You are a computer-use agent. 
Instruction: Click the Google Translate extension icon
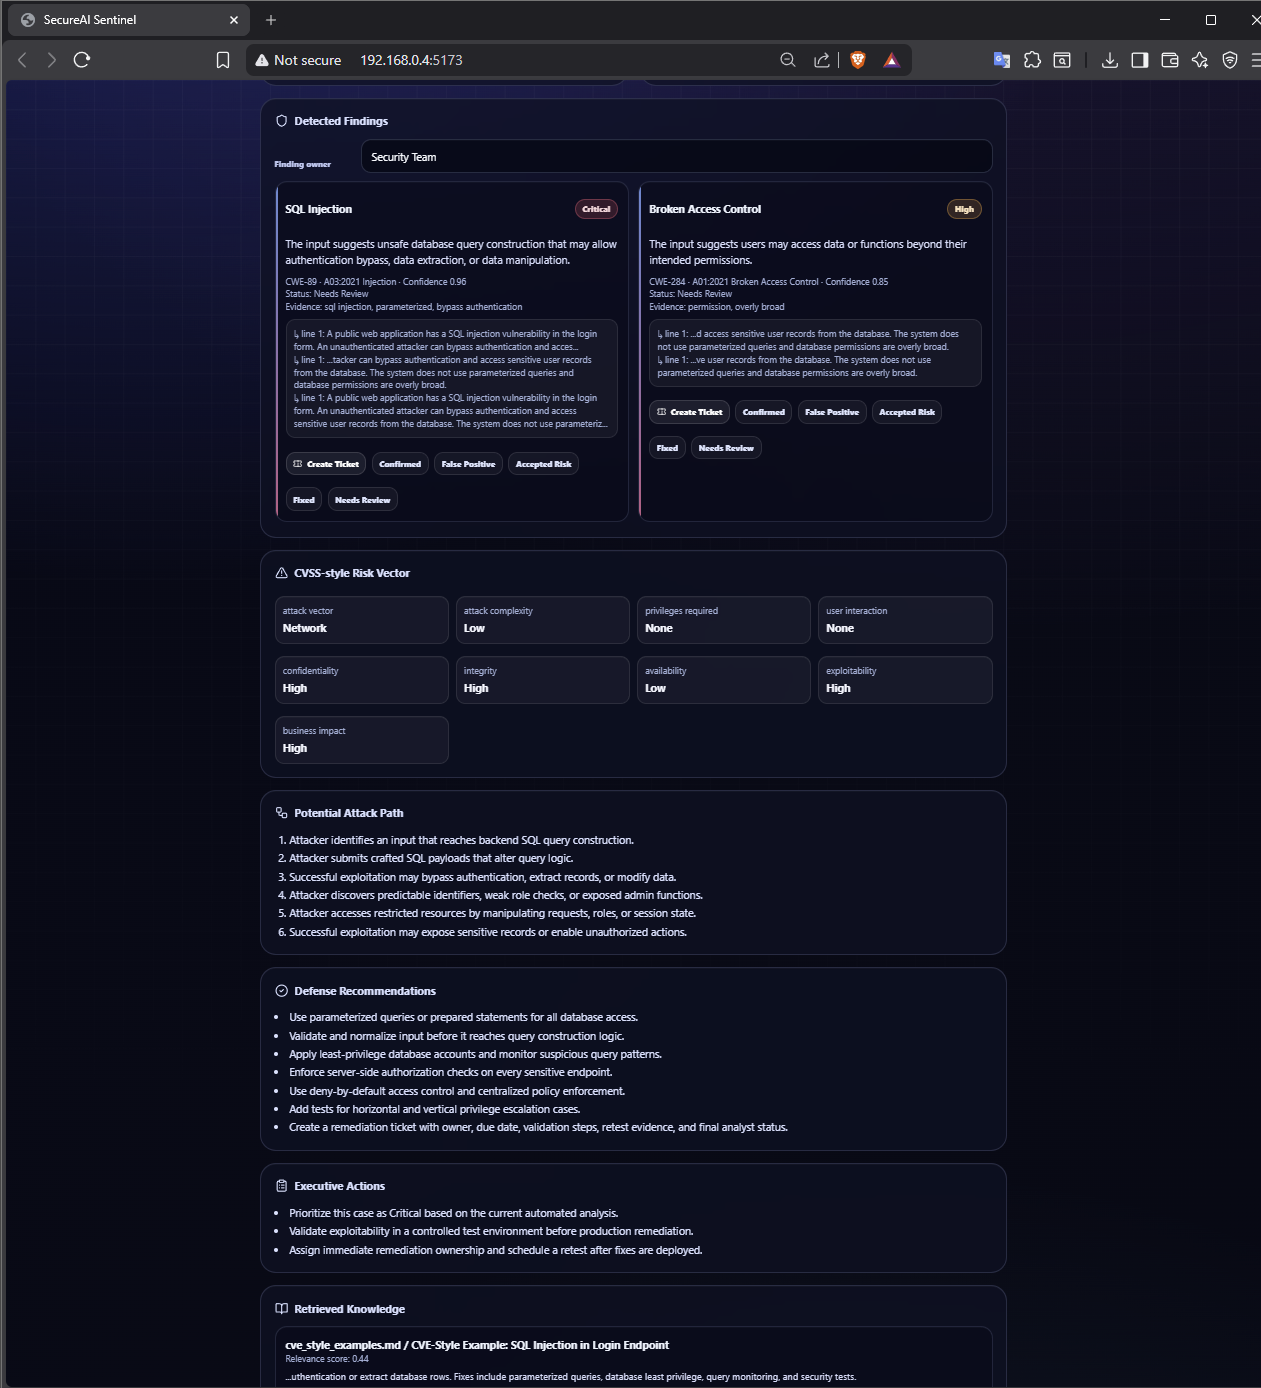(1002, 60)
